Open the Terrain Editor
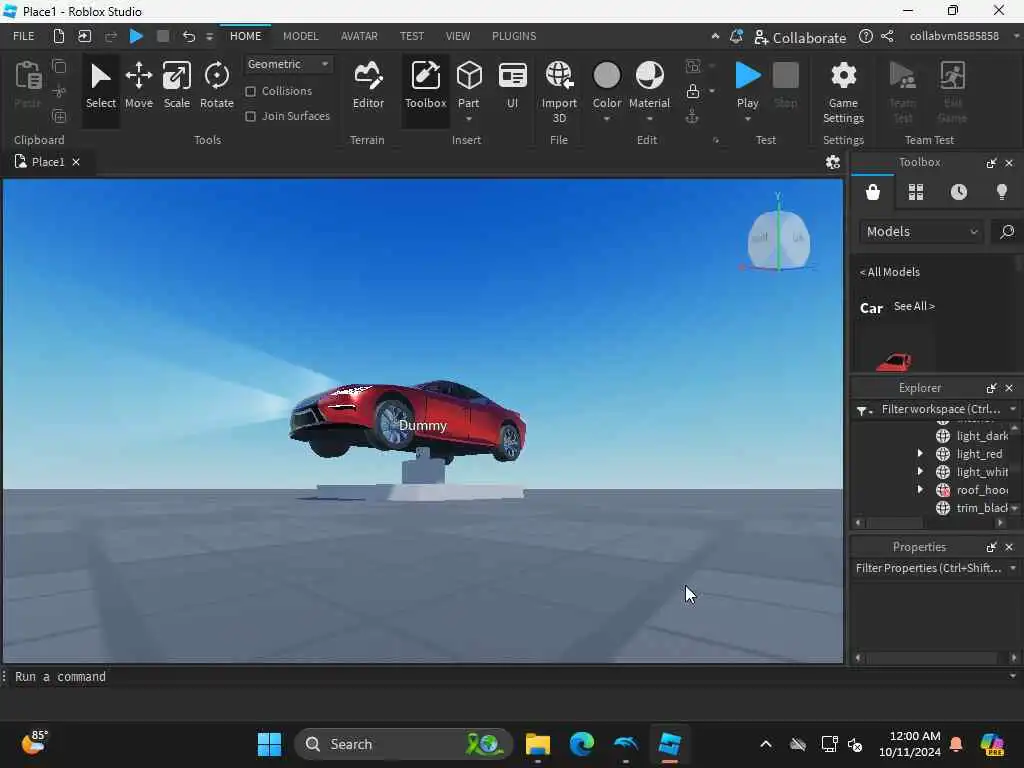The width and height of the screenshot is (1024, 768). 368,86
